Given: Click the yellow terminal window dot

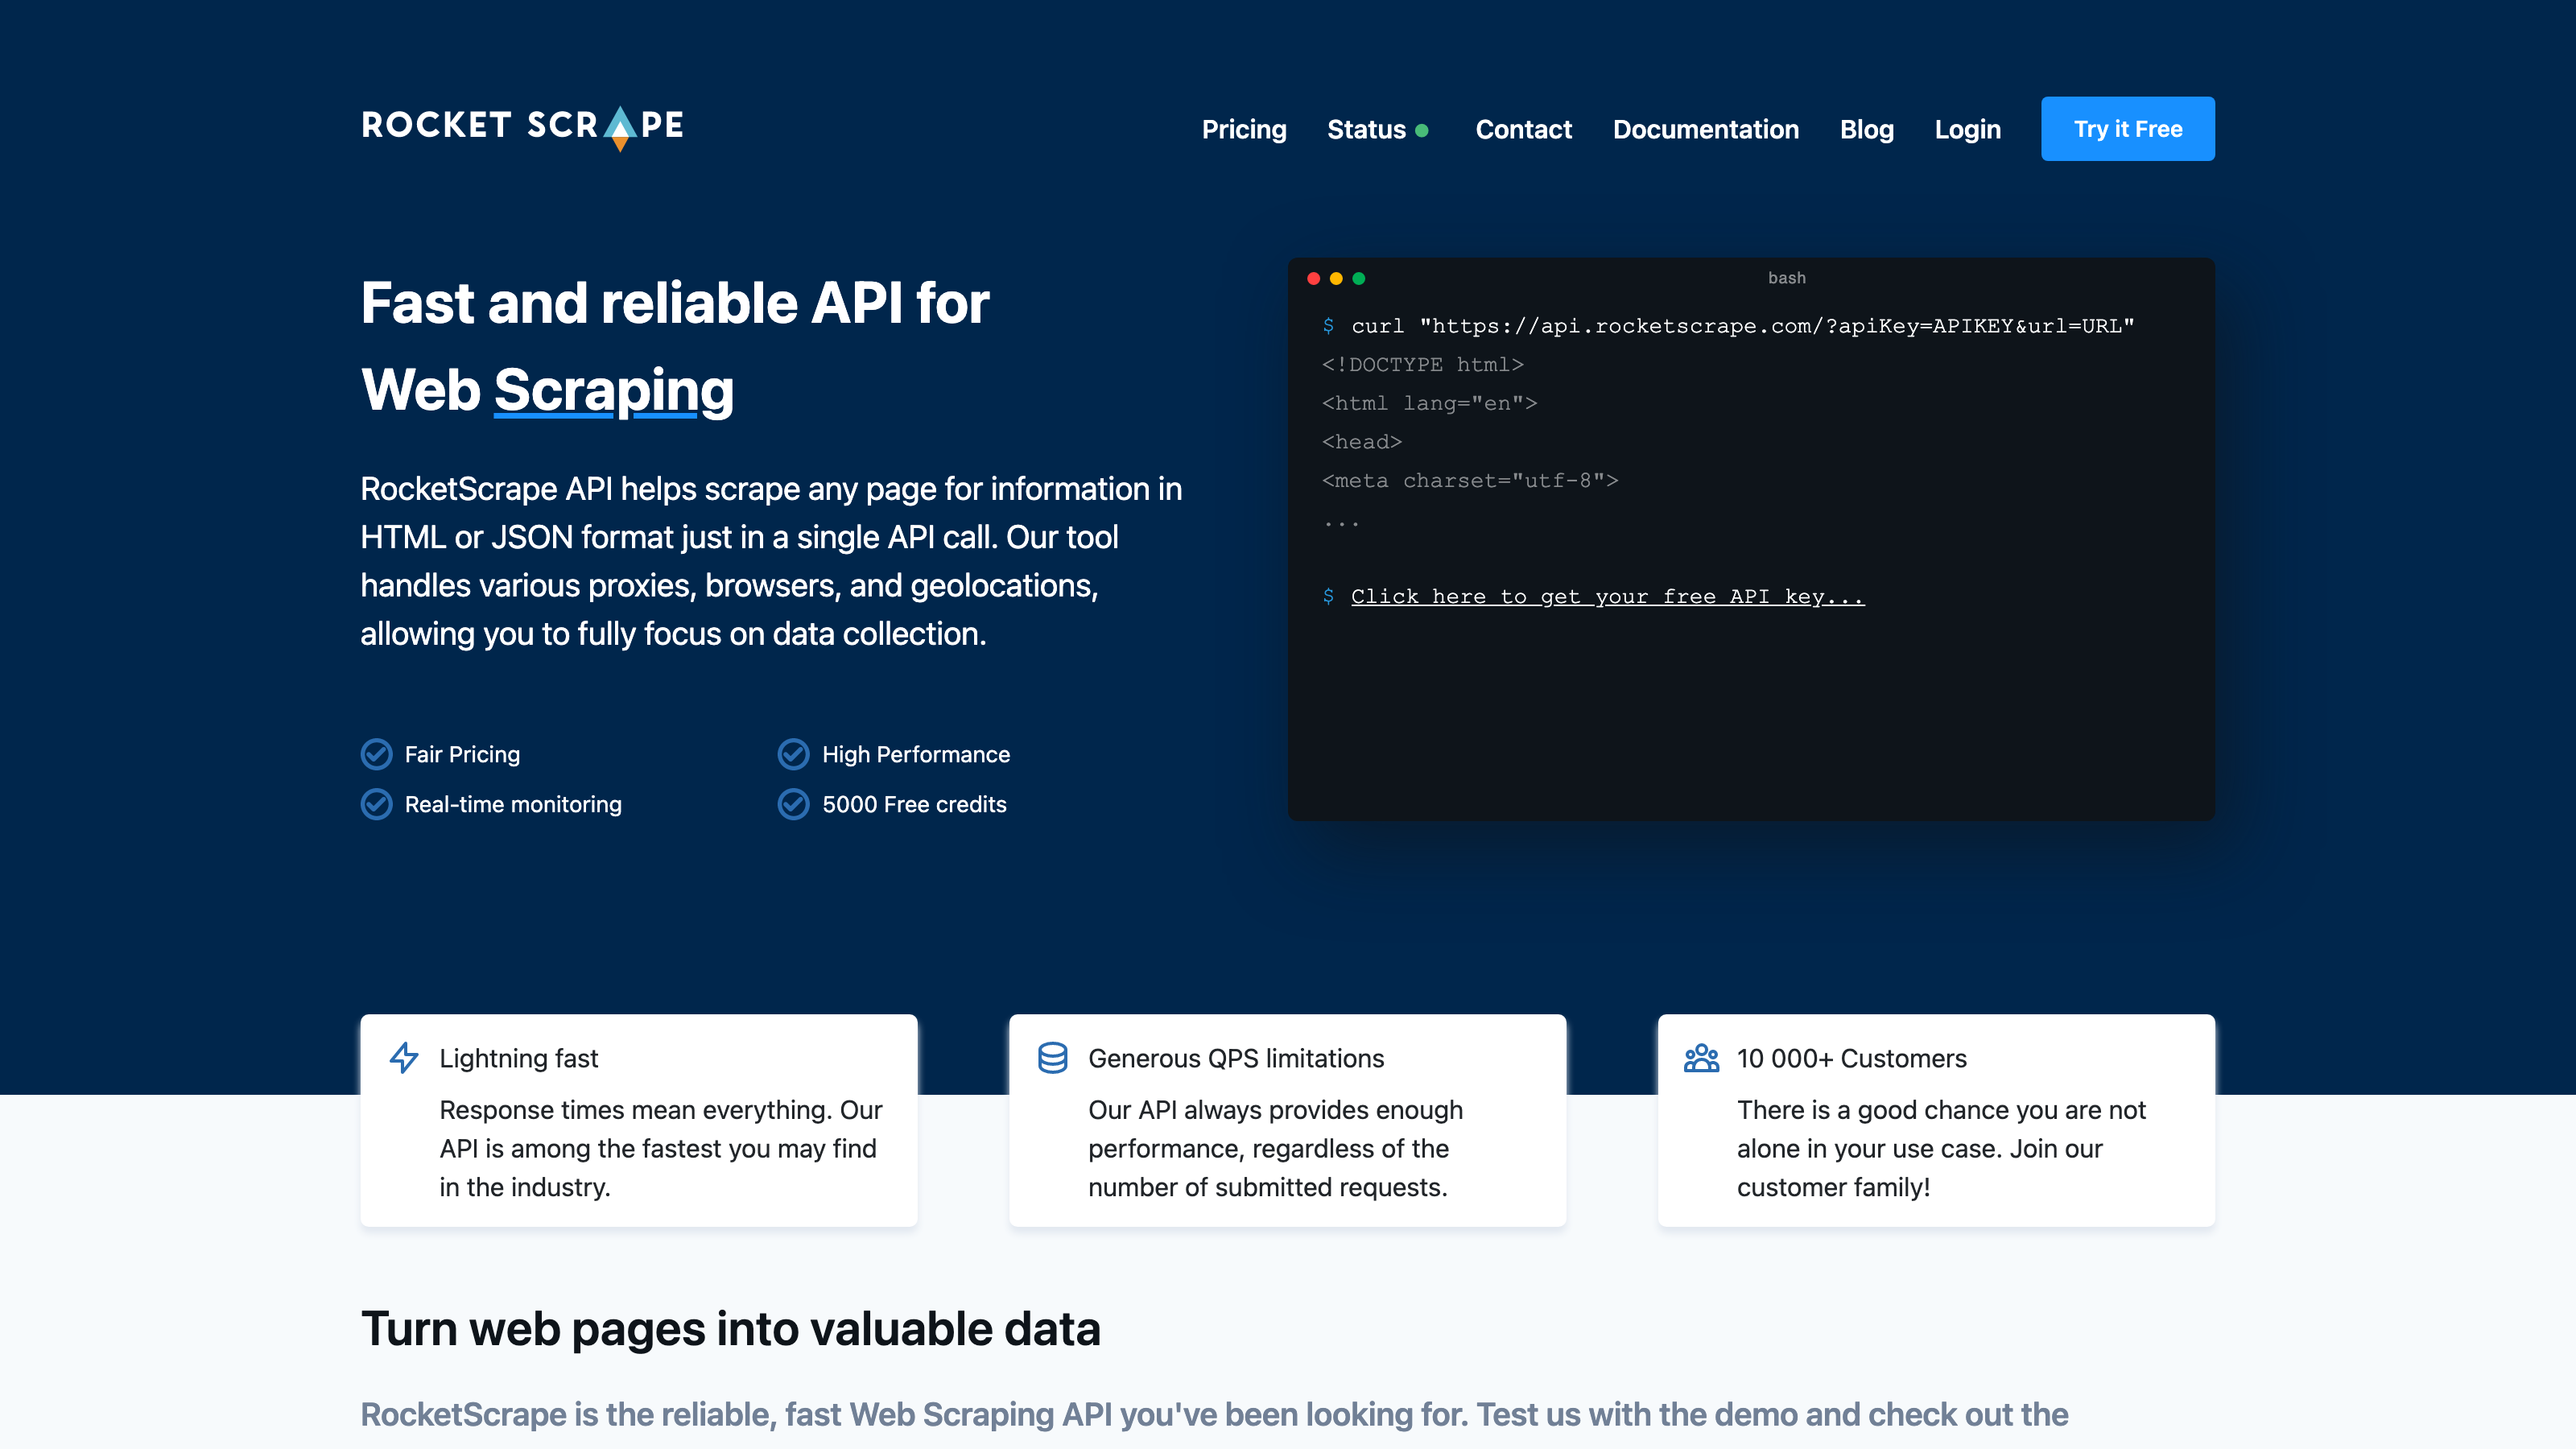Looking at the screenshot, I should click(x=1335, y=278).
